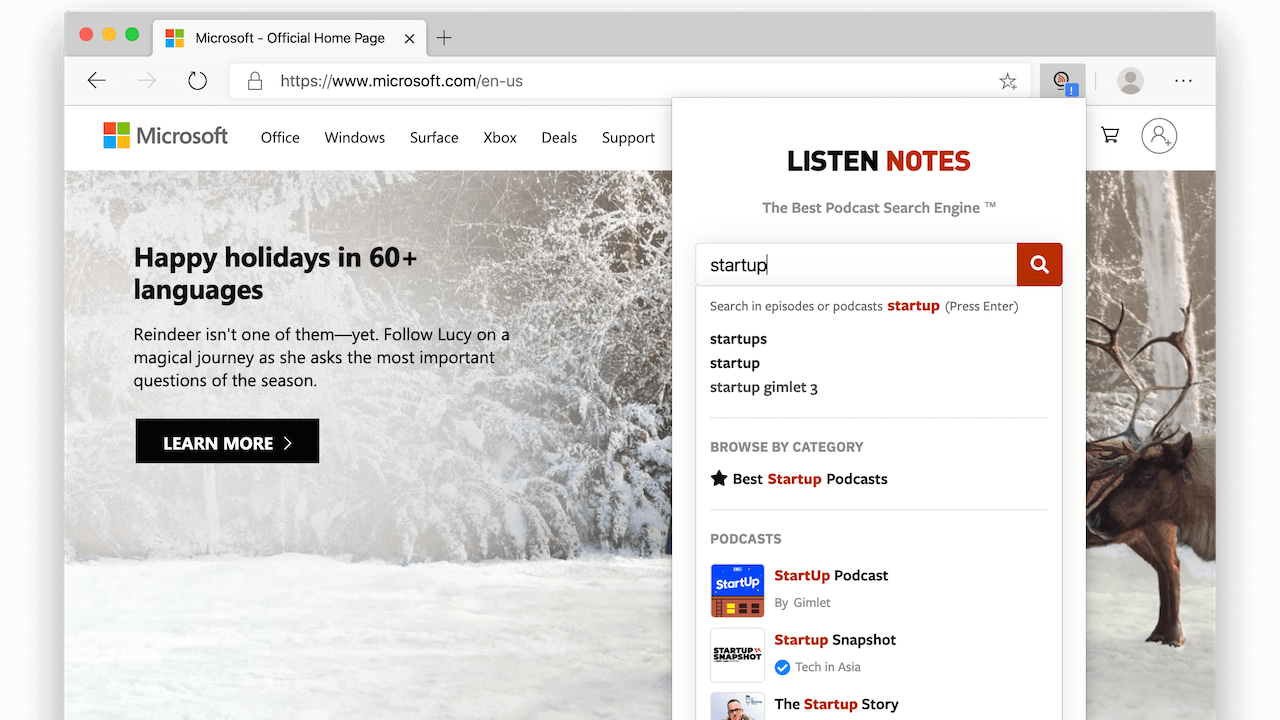
Task: Click the Happy holidays in 60+ languages headline
Action: [276, 273]
